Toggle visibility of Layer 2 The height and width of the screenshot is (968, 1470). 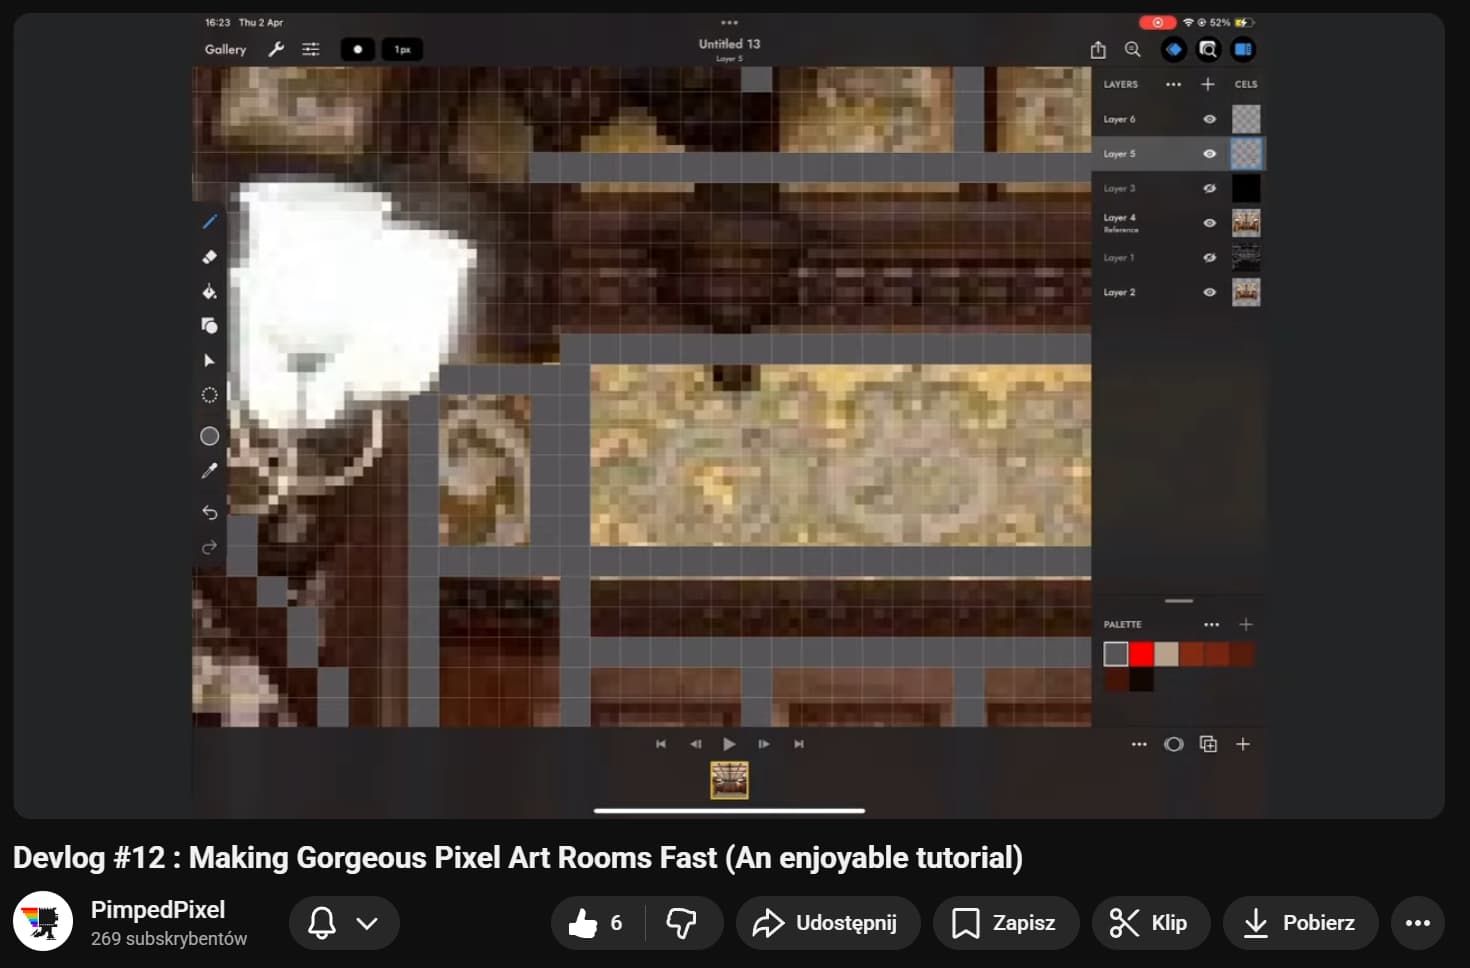point(1209,292)
